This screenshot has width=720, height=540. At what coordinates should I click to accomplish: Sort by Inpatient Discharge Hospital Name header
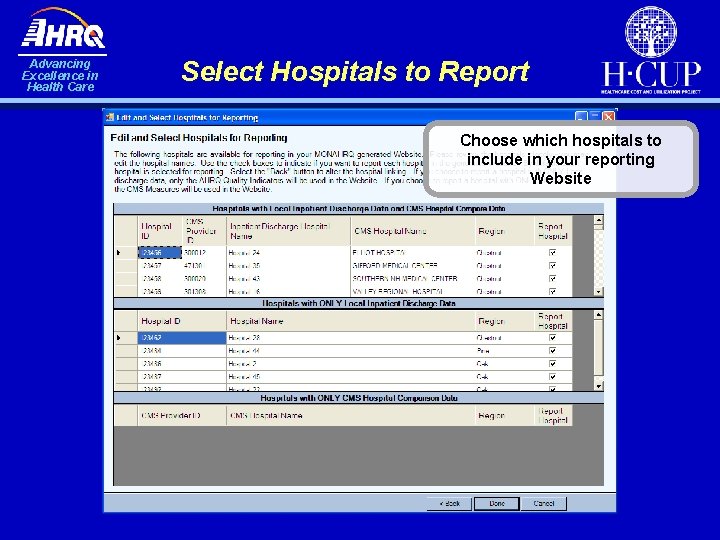pyautogui.click(x=288, y=231)
